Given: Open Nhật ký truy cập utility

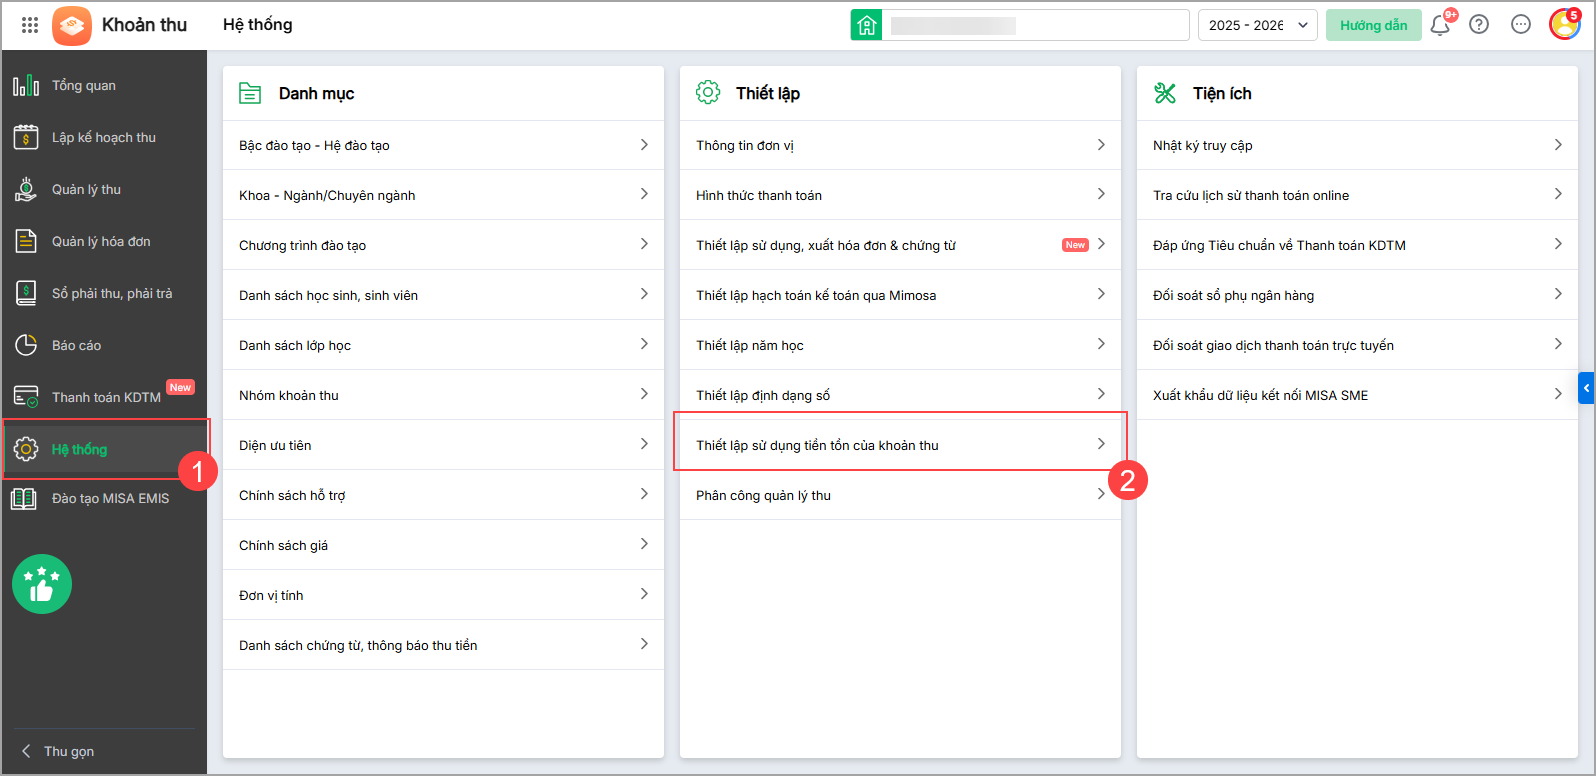Looking at the screenshot, I should [x=1357, y=145].
